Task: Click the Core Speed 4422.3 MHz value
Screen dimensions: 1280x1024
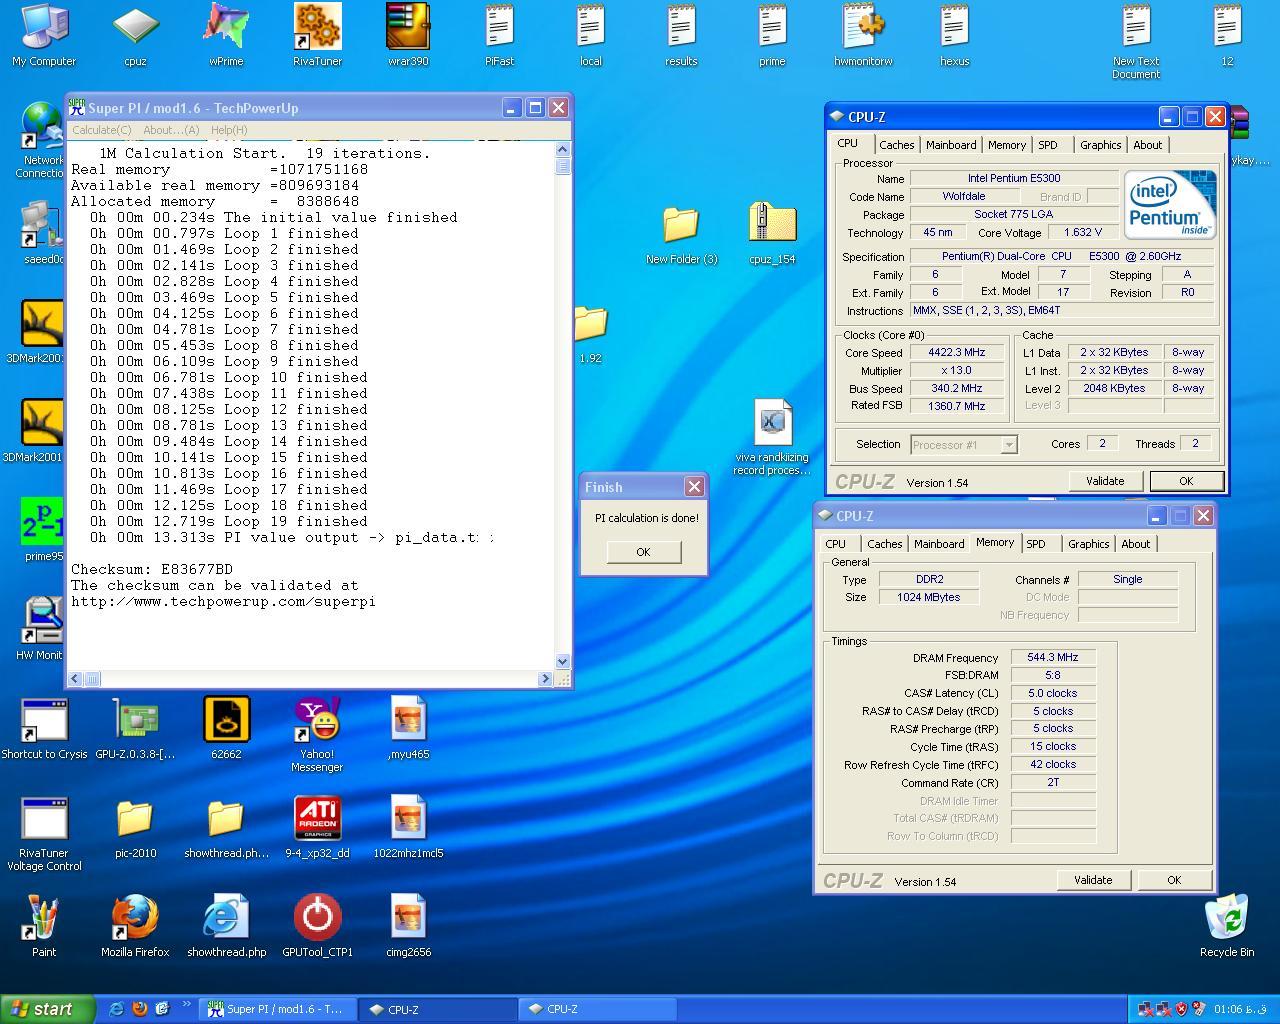Action: [958, 352]
